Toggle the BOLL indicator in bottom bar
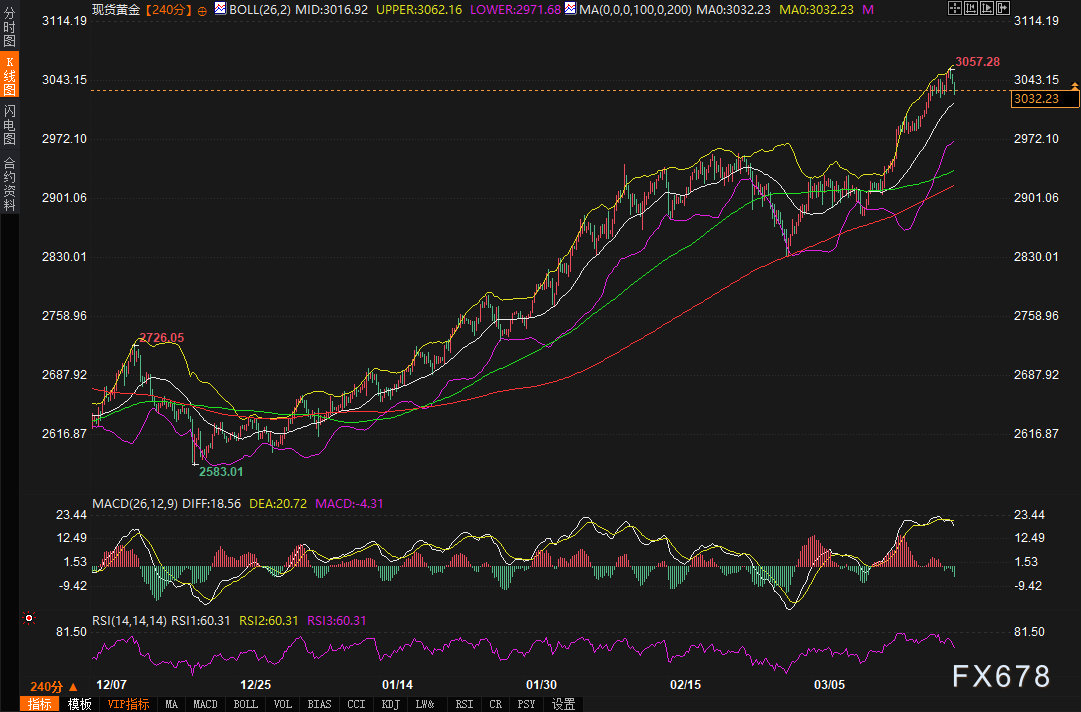This screenshot has height=712, width=1081. pos(245,704)
